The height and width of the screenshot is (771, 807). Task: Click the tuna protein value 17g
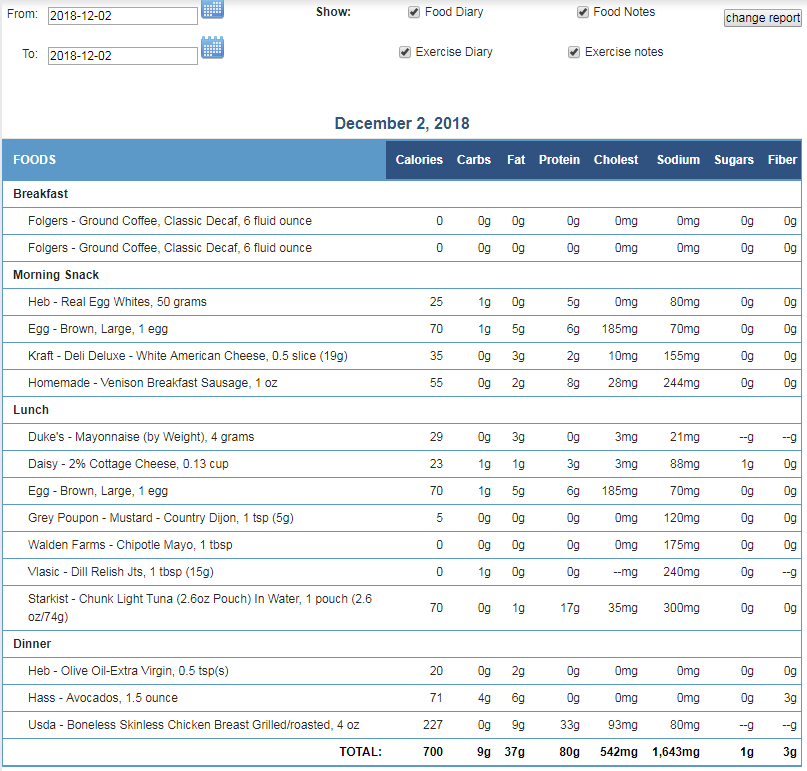570,608
